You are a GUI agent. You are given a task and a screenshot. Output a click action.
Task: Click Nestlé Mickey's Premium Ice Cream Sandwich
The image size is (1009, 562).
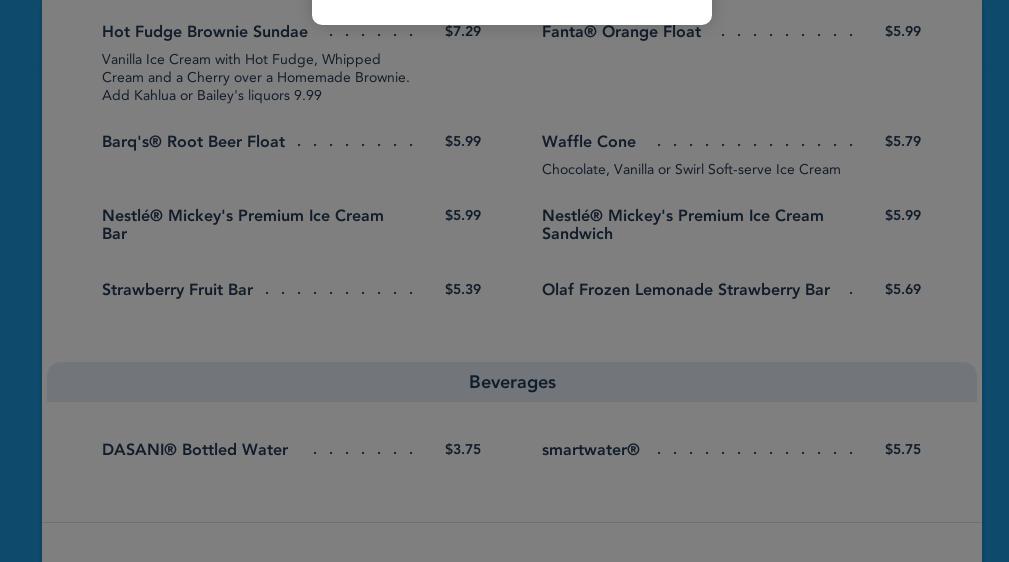pyautogui.click(x=683, y=224)
